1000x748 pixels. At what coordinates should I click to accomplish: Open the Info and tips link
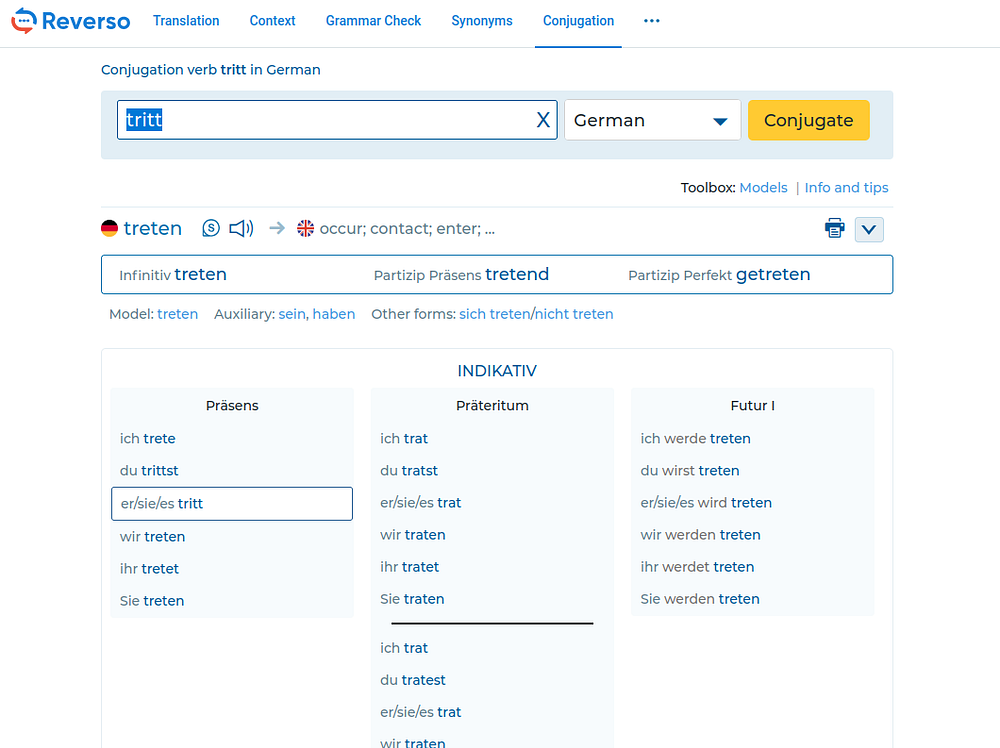point(846,187)
